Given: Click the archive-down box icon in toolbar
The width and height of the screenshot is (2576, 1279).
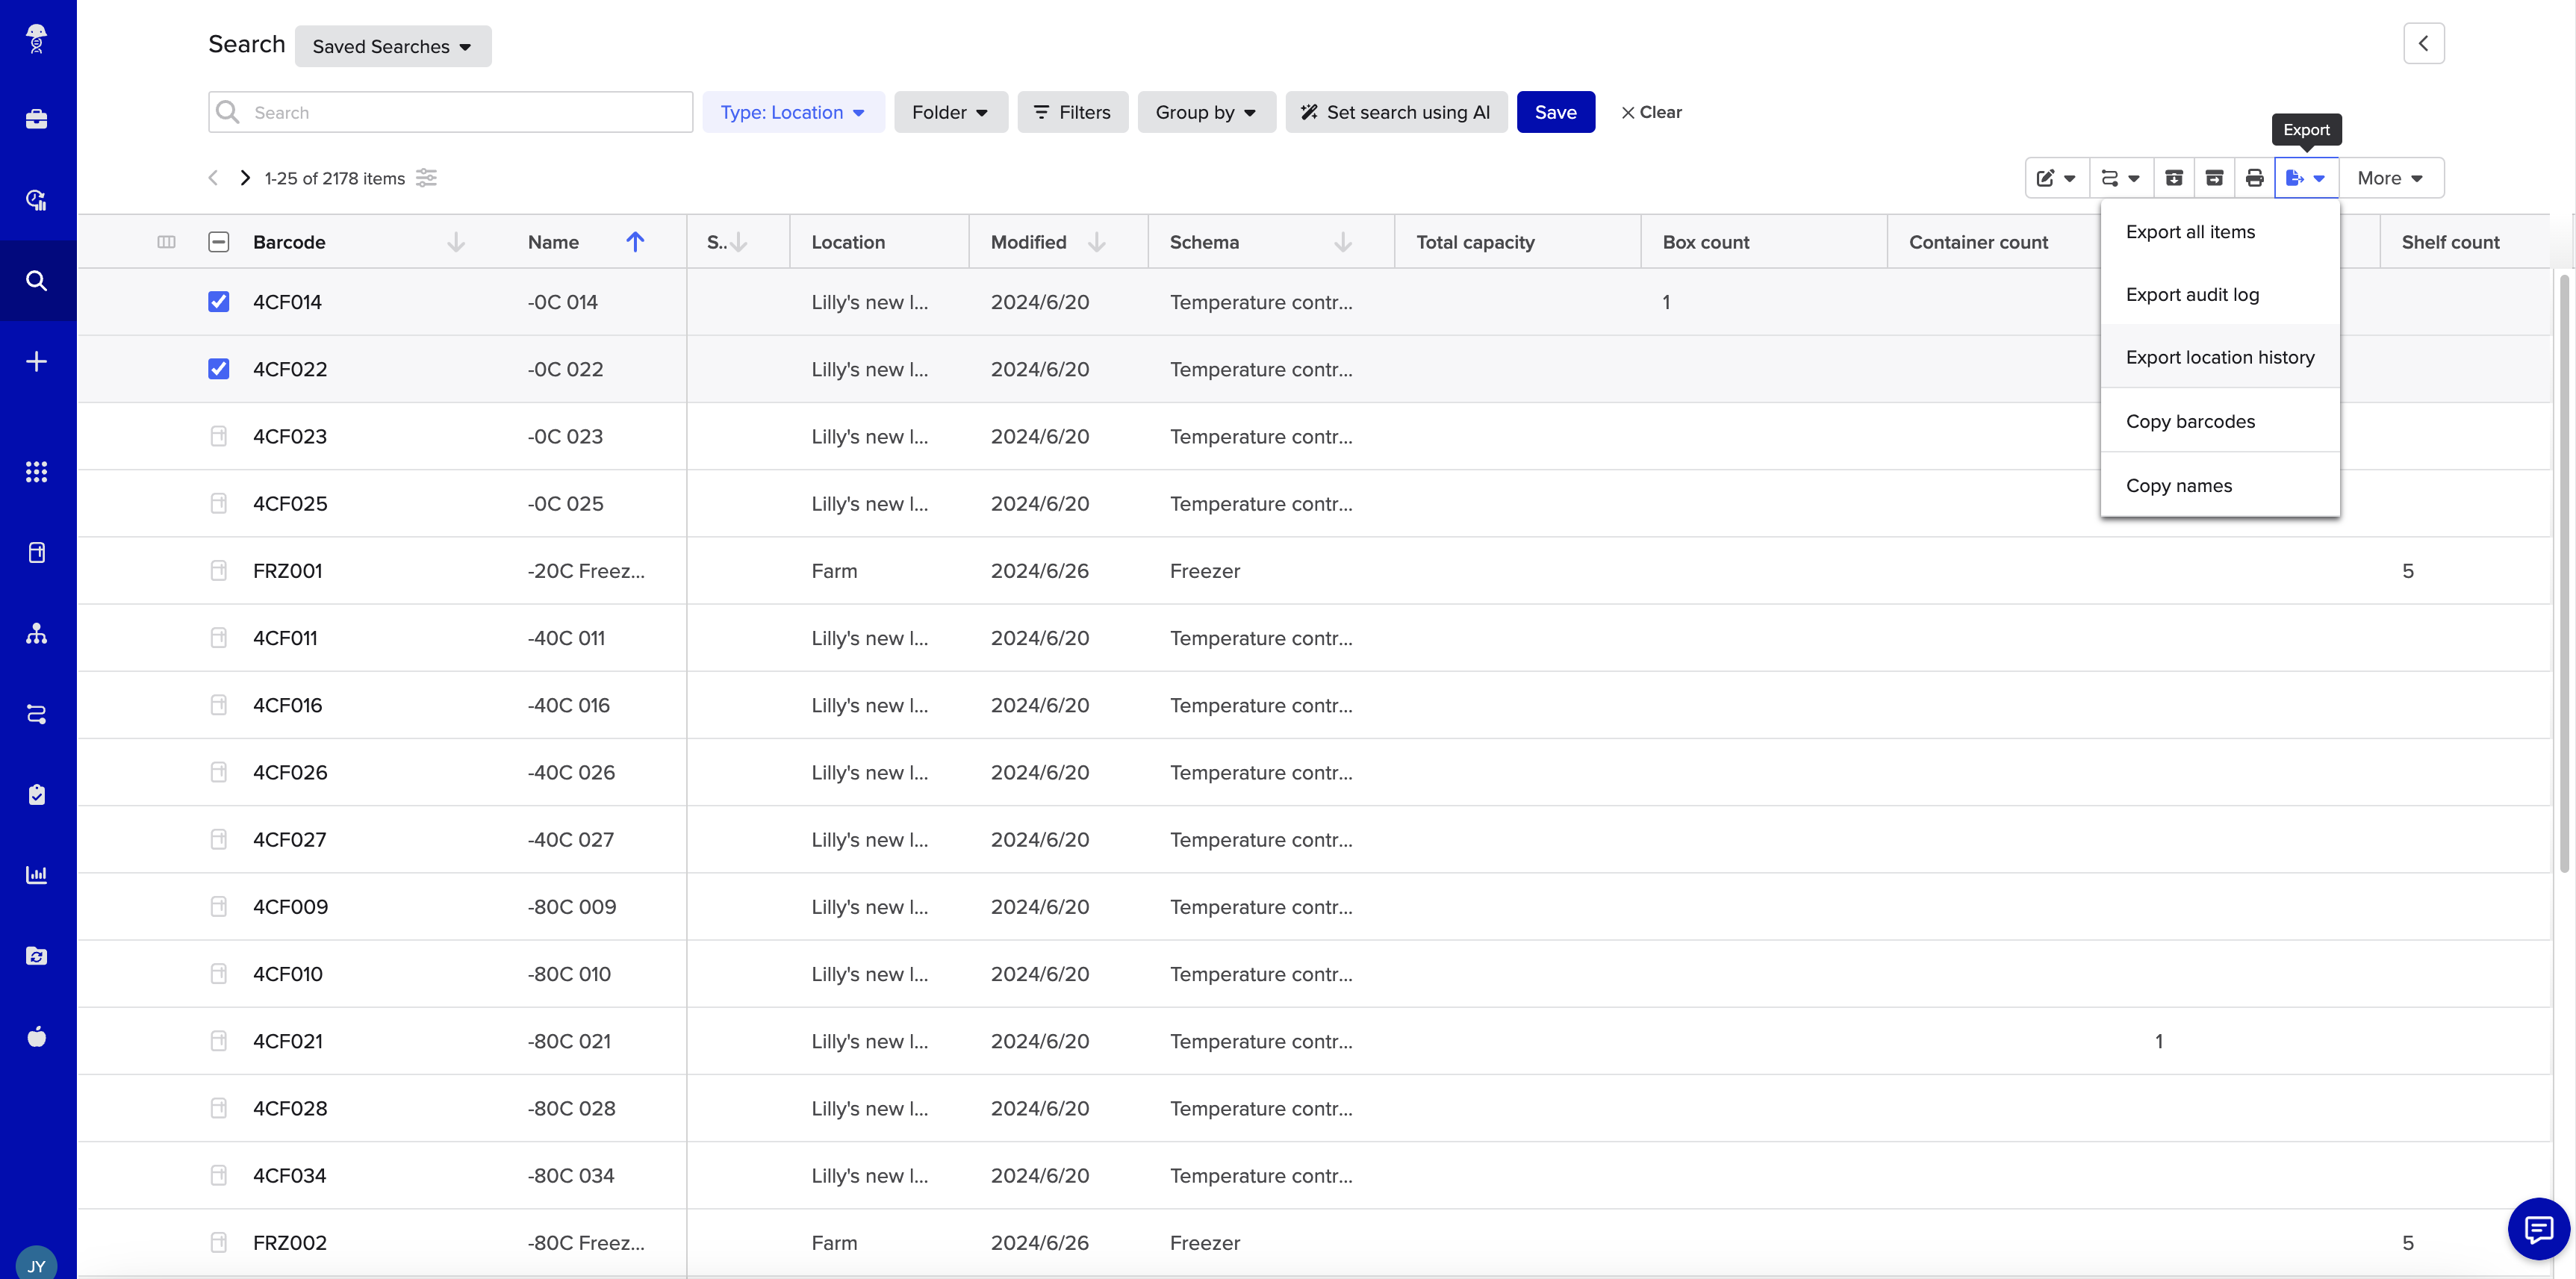Looking at the screenshot, I should pos(2174,178).
